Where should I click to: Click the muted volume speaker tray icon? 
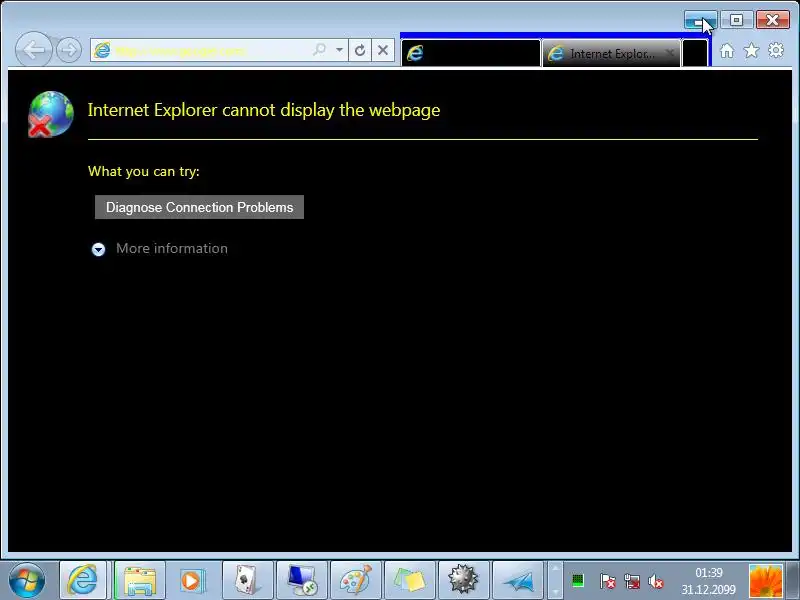click(x=656, y=581)
